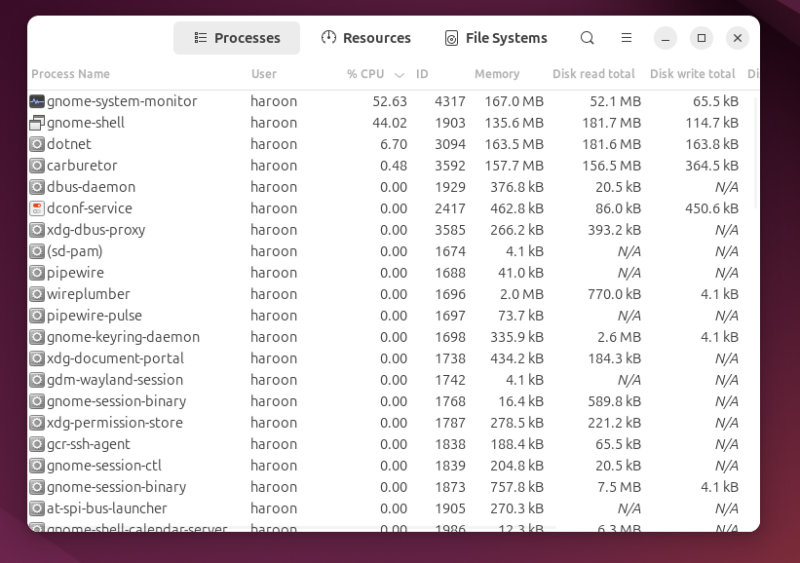This screenshot has width=800, height=563.
Task: Click the pipewire-pulse process gear icon
Action: (37, 315)
